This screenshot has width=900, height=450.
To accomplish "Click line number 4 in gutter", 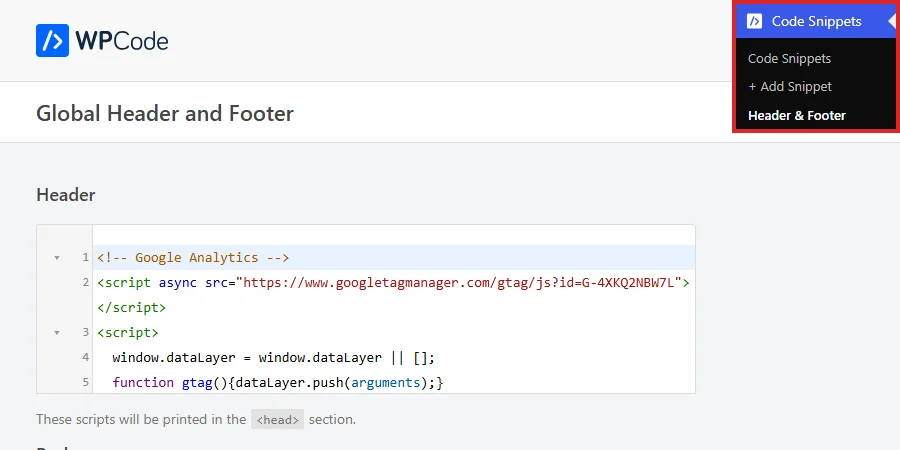I will click(x=86, y=357).
